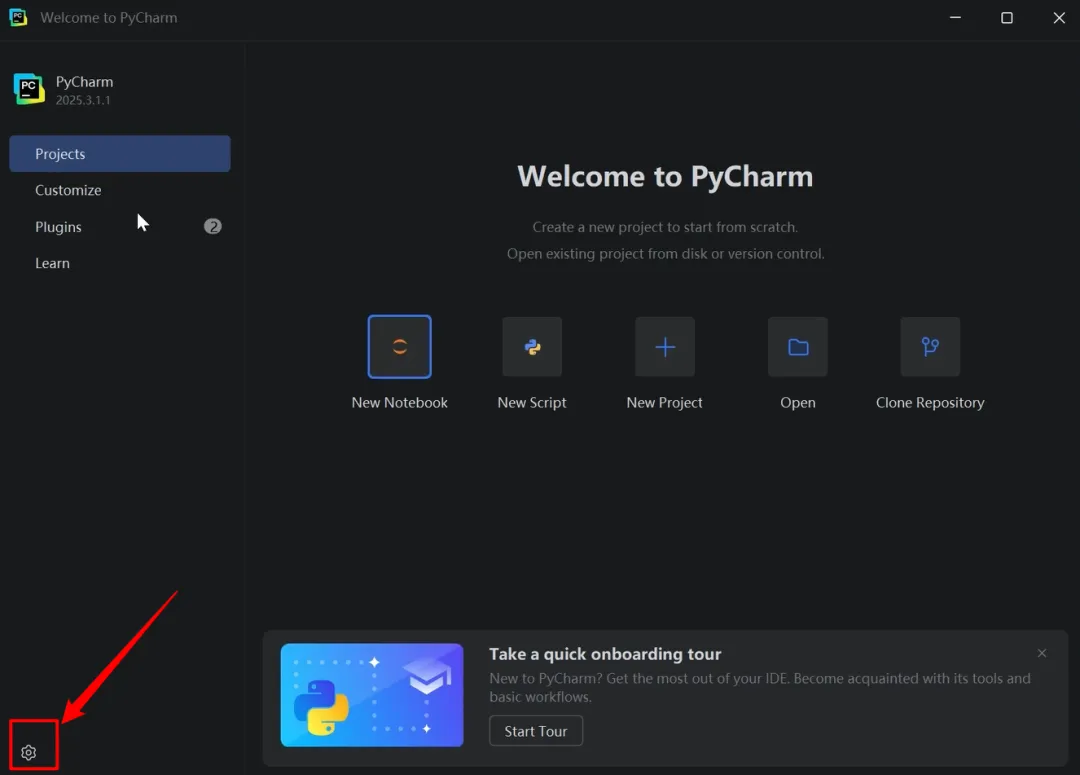Click the New Project label

665,402
